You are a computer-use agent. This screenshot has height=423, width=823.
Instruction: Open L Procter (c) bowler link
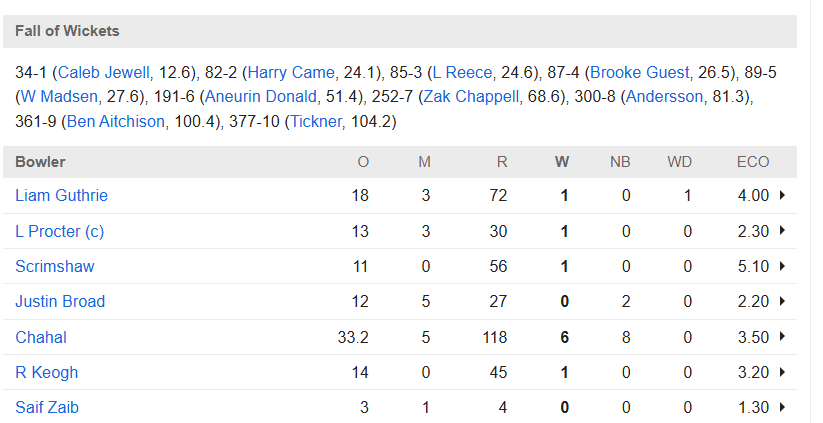(59, 231)
